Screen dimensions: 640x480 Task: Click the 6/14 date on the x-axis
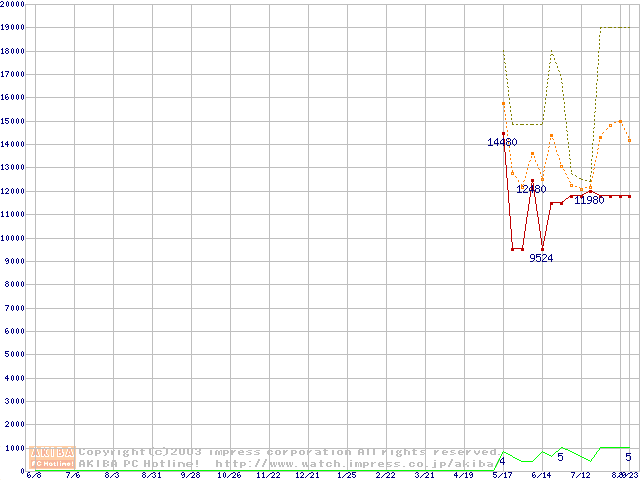(x=541, y=476)
